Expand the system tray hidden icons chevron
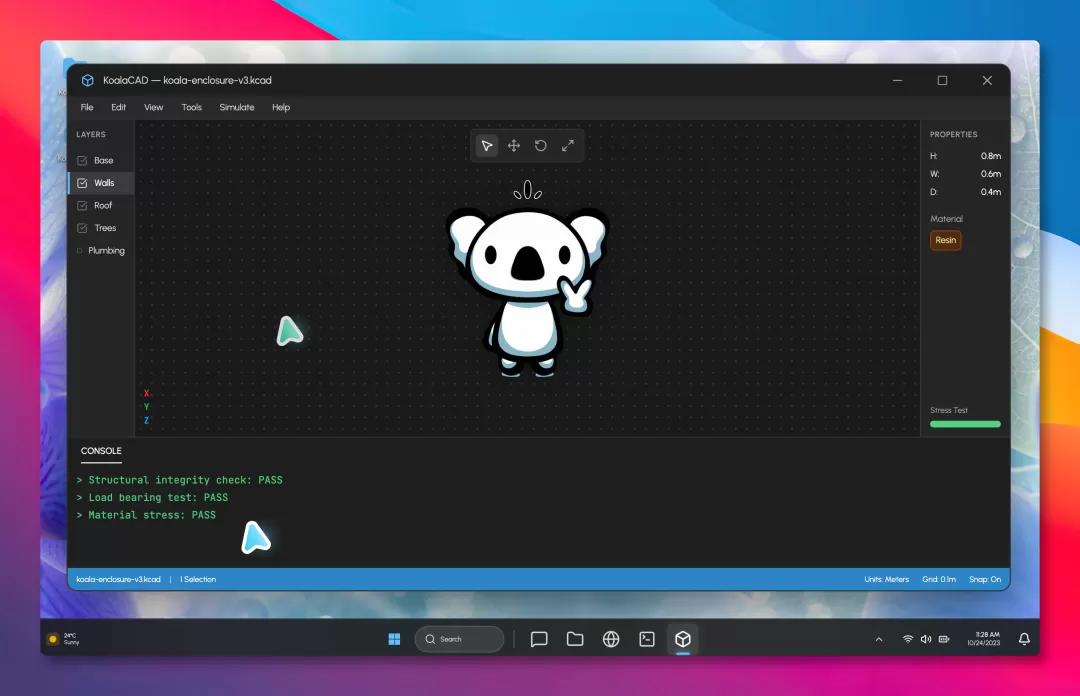The height and width of the screenshot is (696, 1080). (x=879, y=639)
